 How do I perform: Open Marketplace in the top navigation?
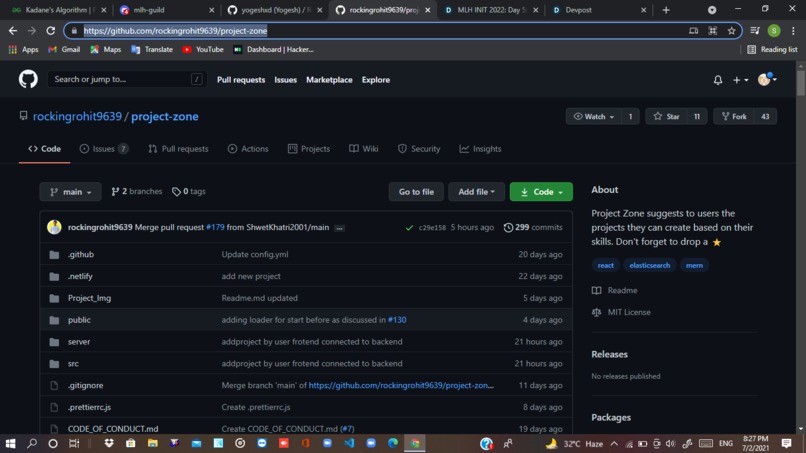pyautogui.click(x=329, y=80)
